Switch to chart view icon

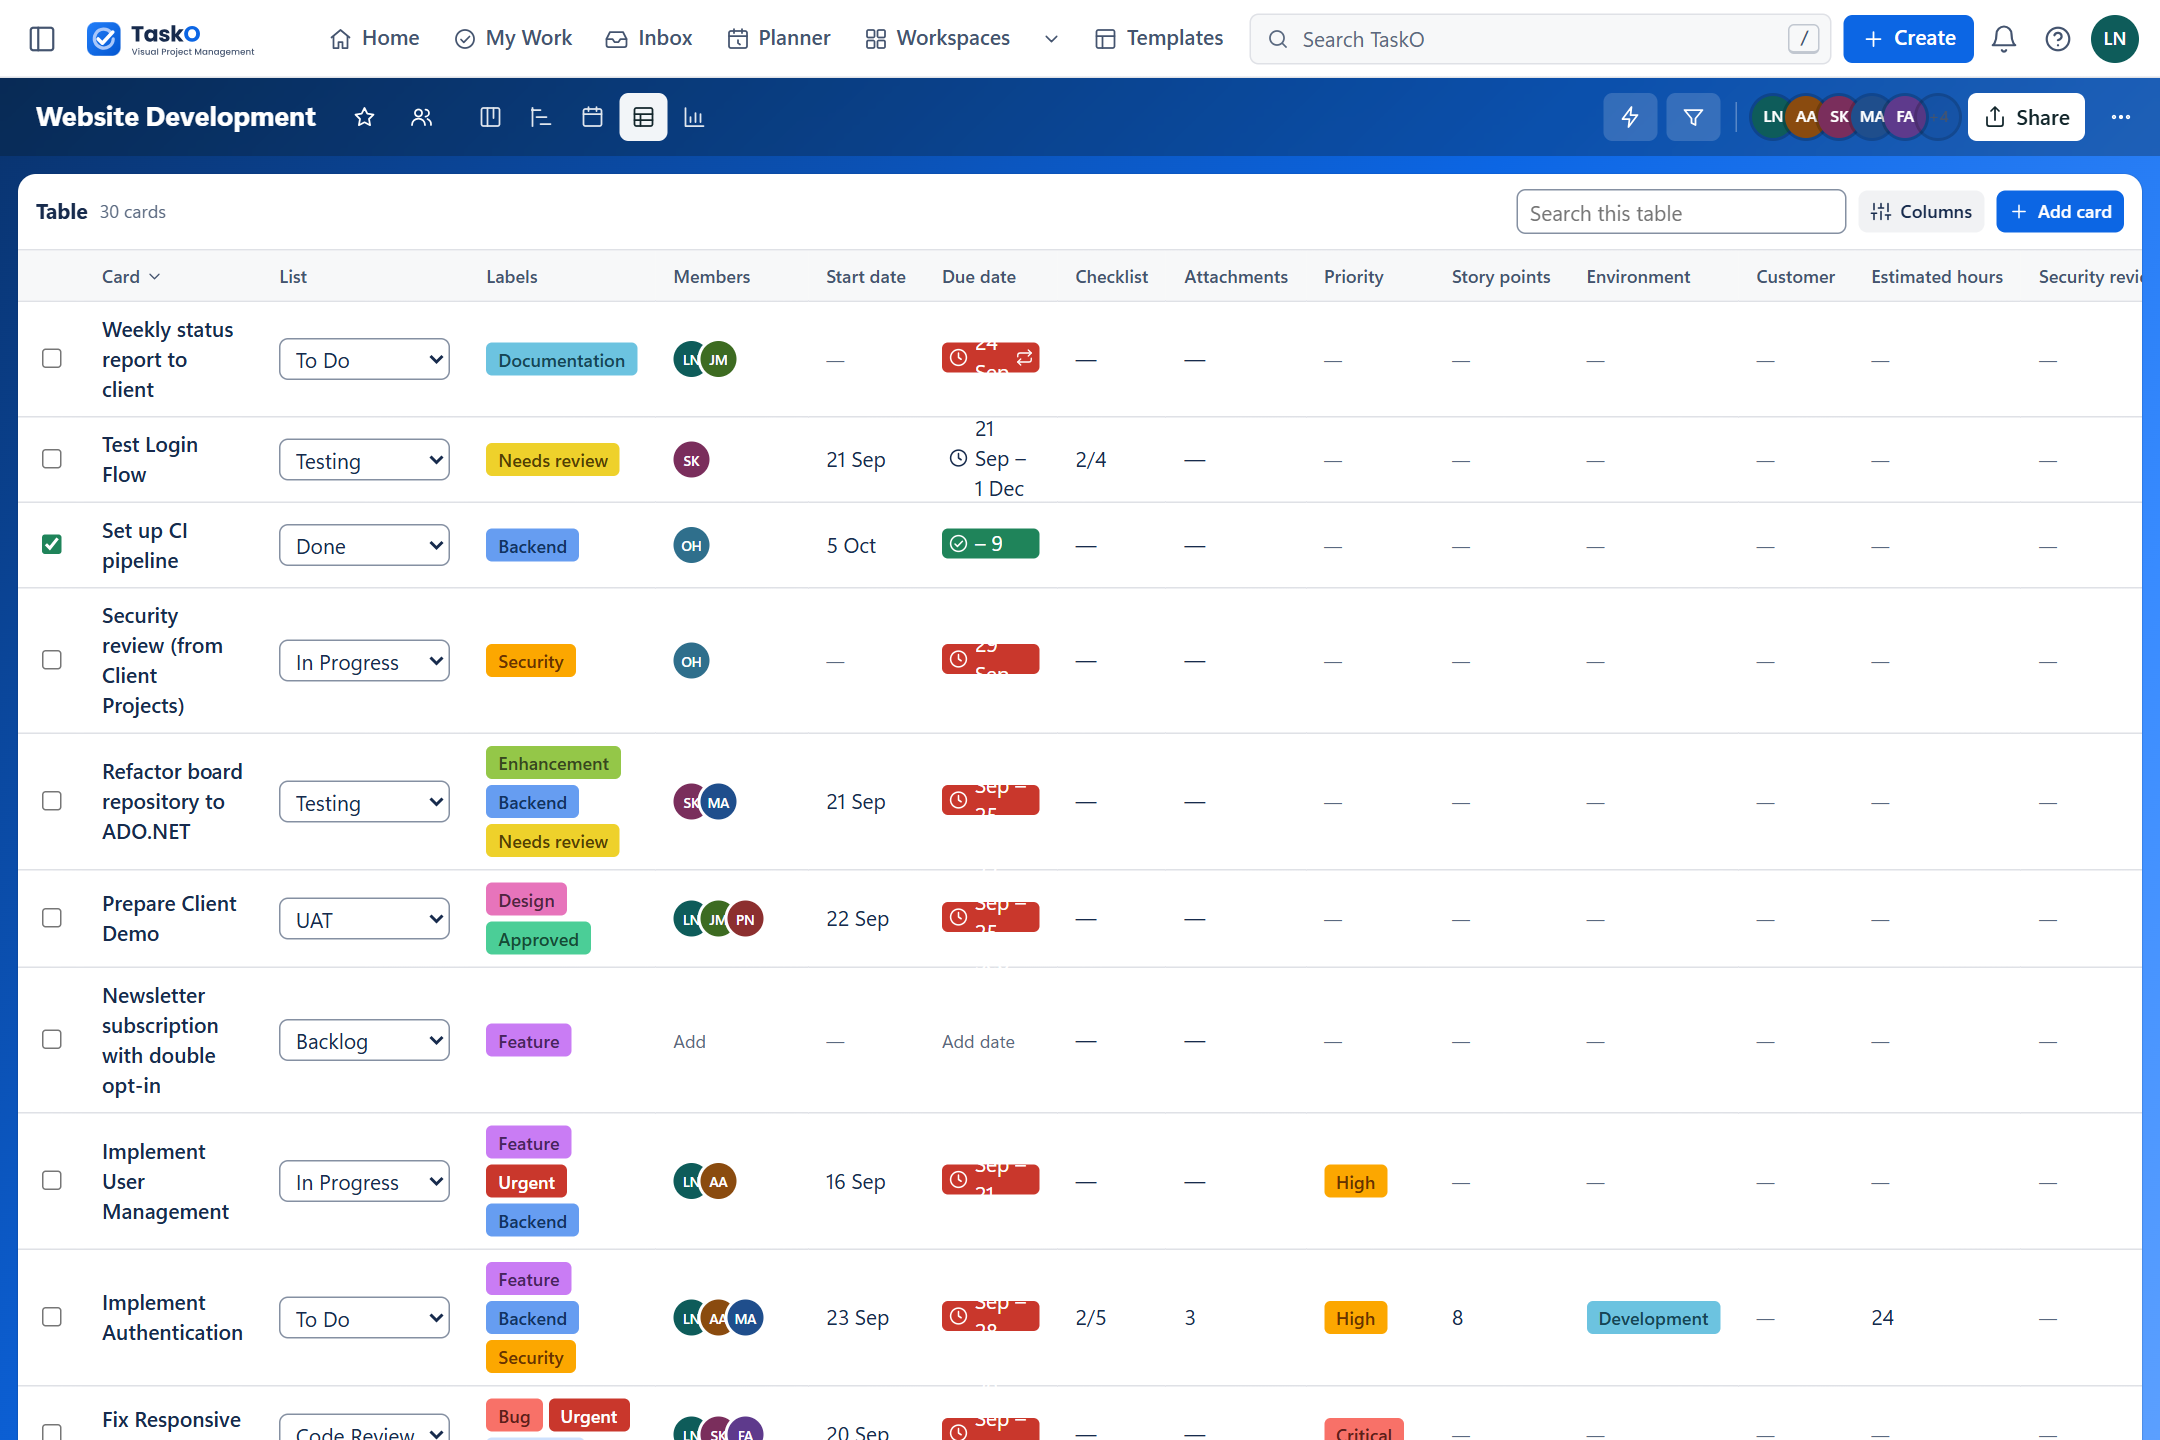tap(694, 117)
